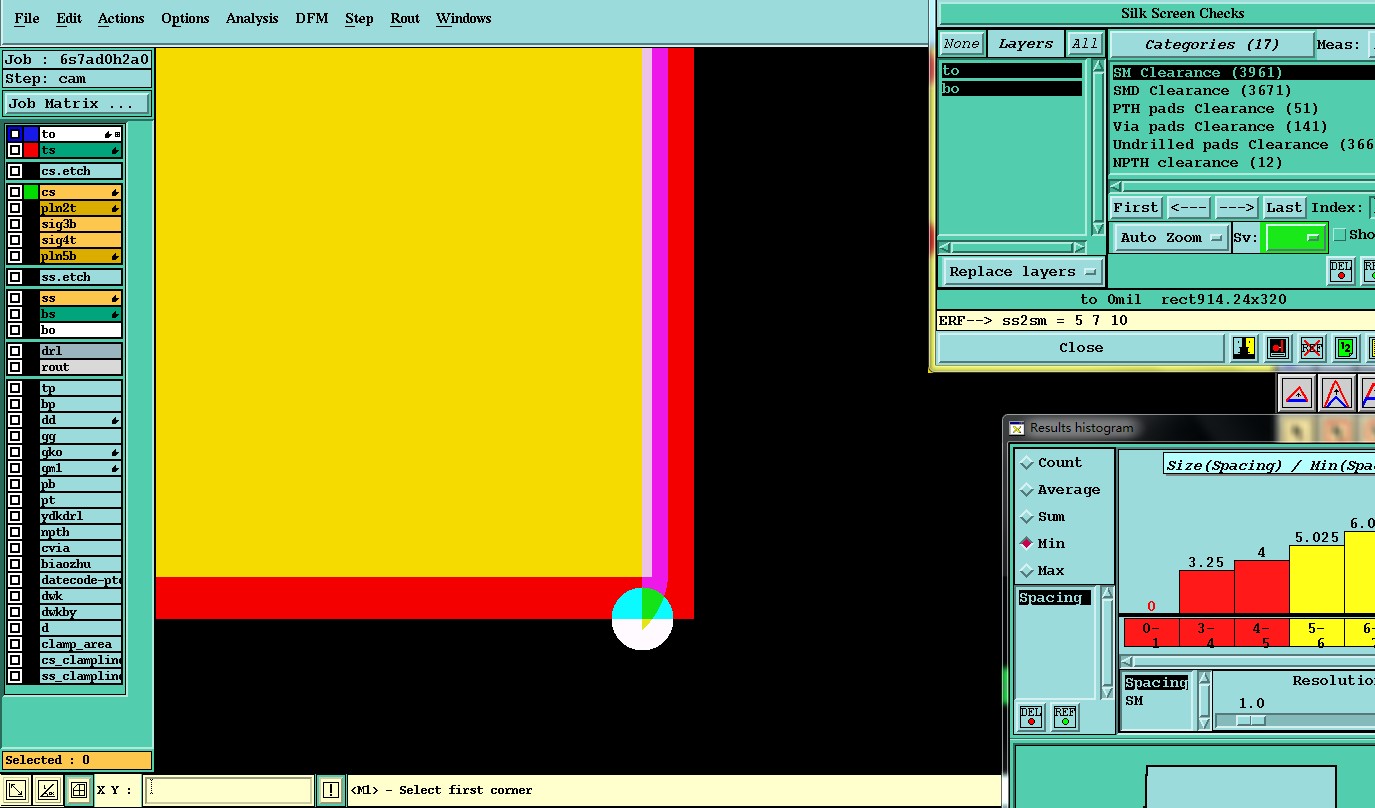The width and height of the screenshot is (1375, 808).
Task: Click the Close button in Silk Screen Checks
Action: coord(1081,348)
